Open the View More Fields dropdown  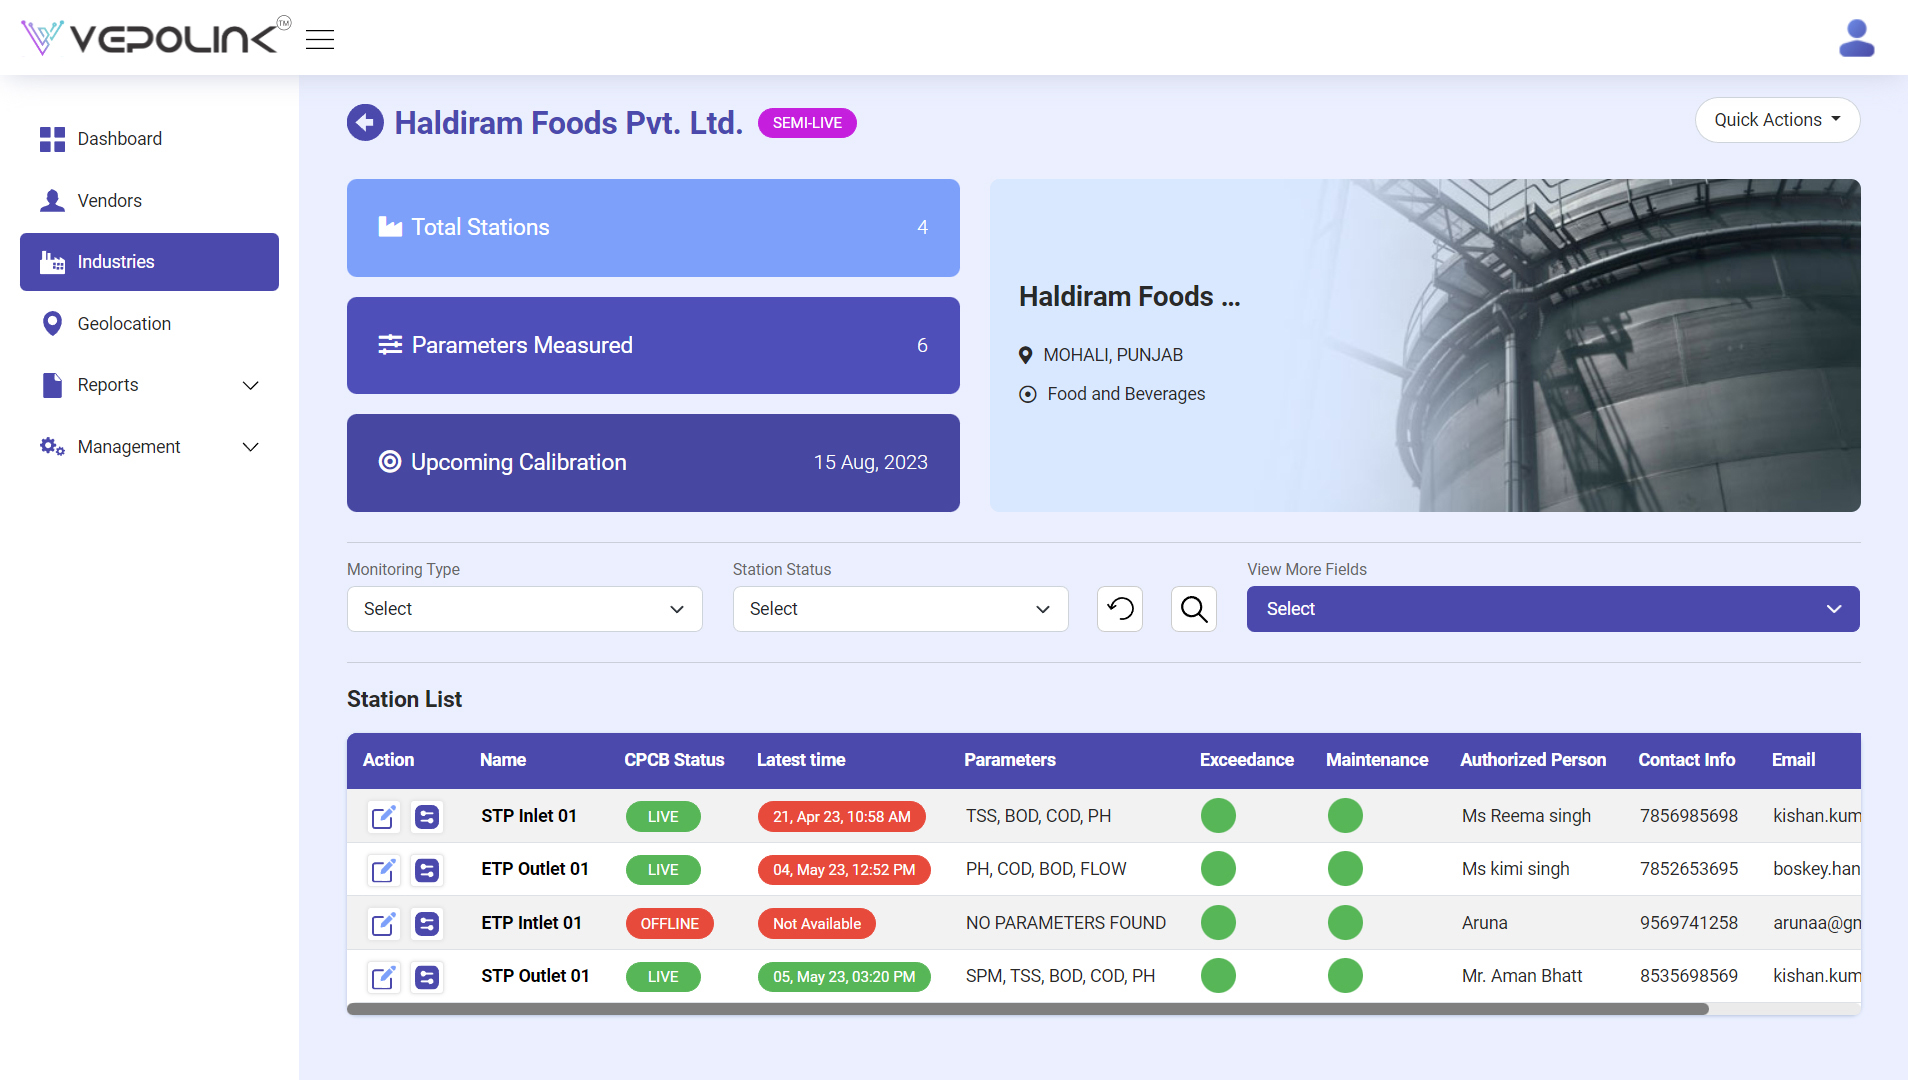click(1553, 609)
